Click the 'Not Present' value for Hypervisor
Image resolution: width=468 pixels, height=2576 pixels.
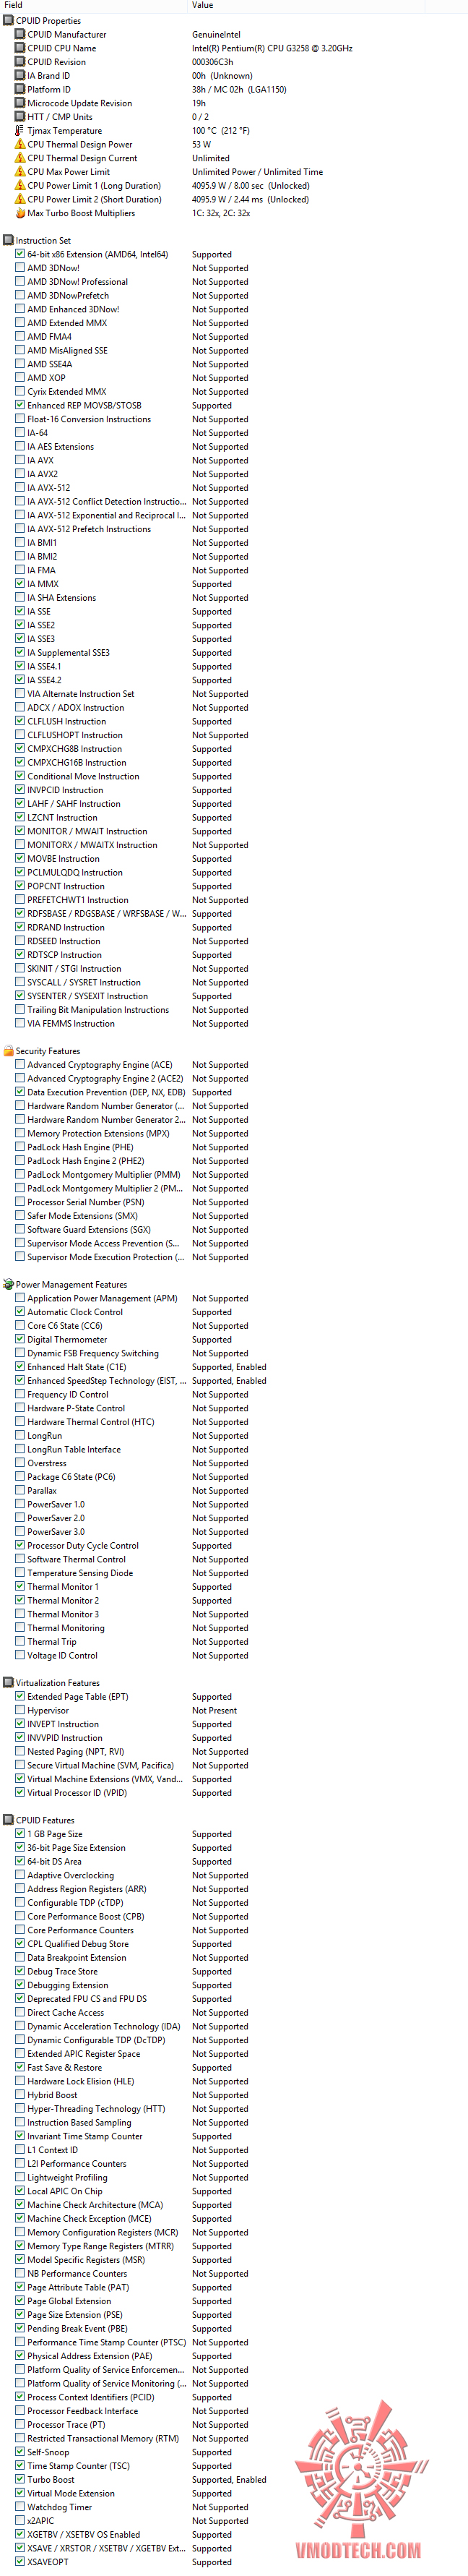coord(214,1710)
